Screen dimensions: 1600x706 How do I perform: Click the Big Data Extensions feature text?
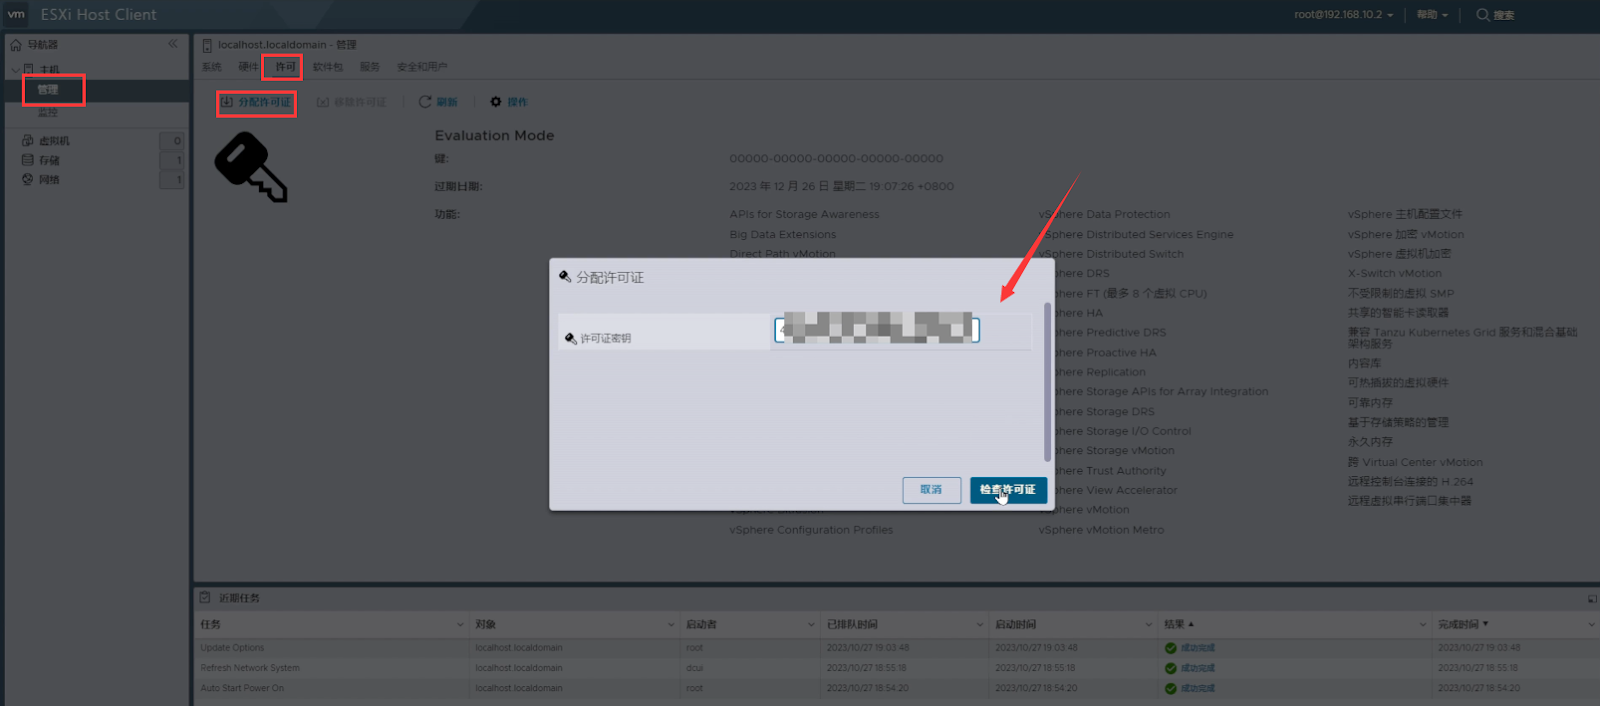(x=783, y=235)
